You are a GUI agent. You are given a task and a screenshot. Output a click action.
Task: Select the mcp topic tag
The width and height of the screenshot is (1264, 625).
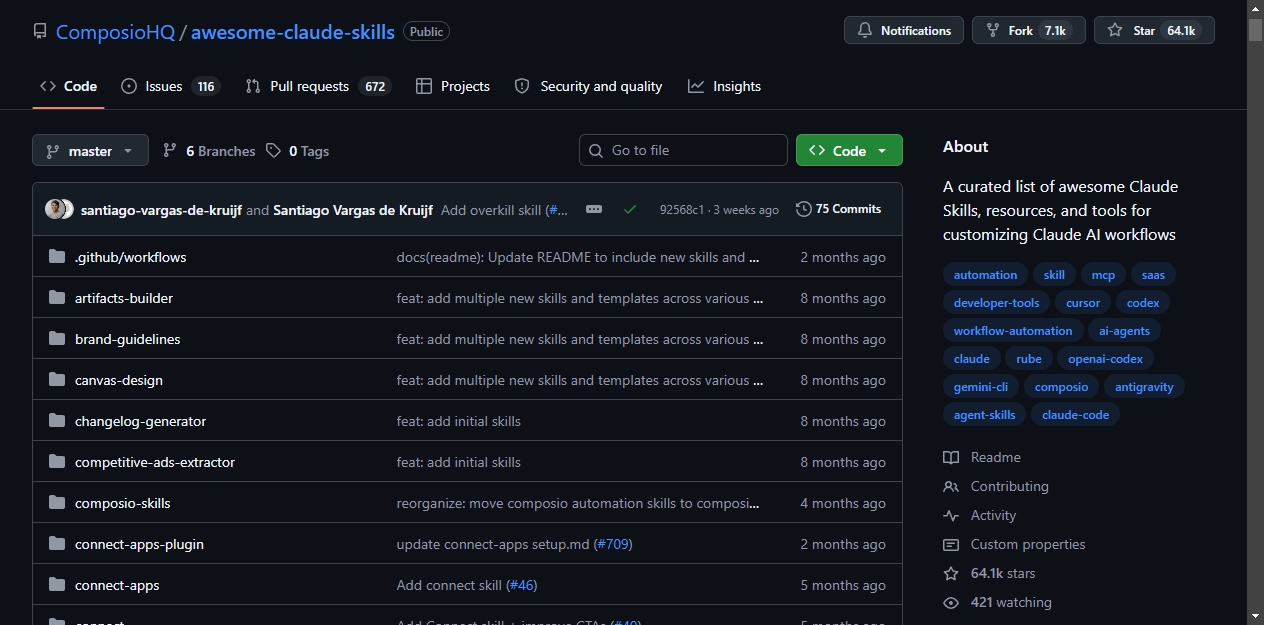[1103, 275]
